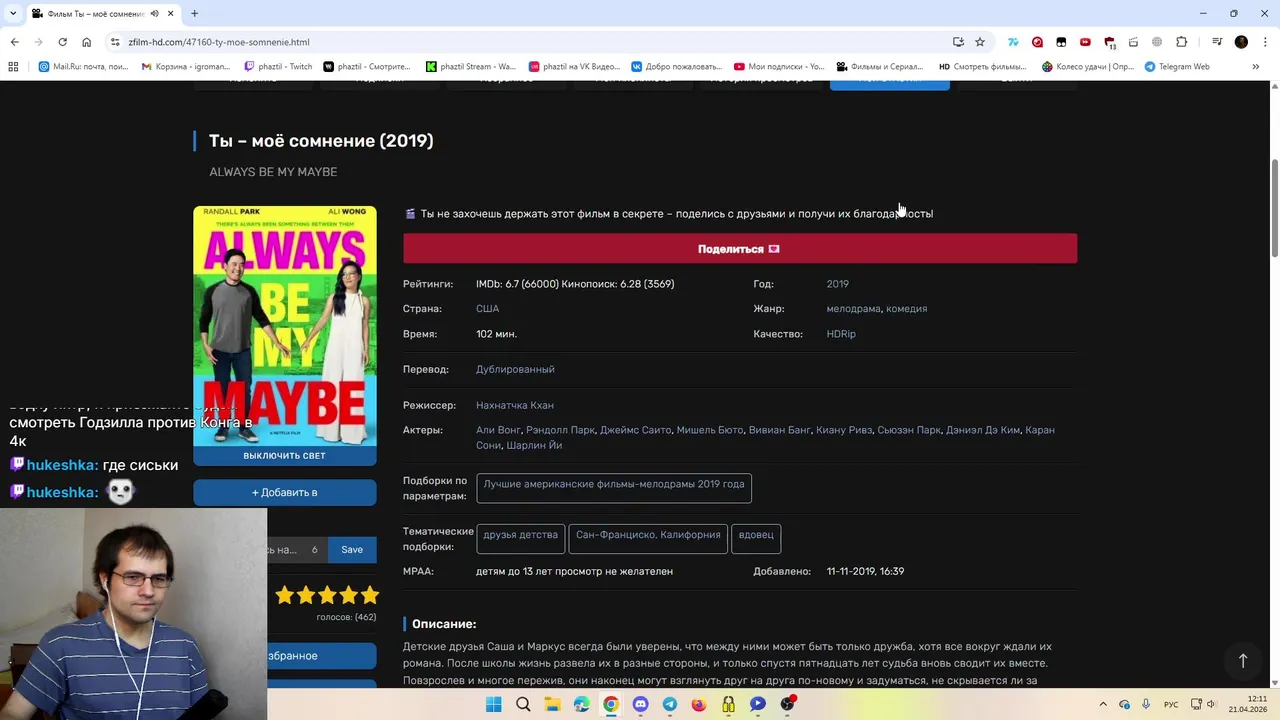Image resolution: width=1280 pixels, height=720 pixels.
Task: Open the США country link
Action: (x=487, y=309)
